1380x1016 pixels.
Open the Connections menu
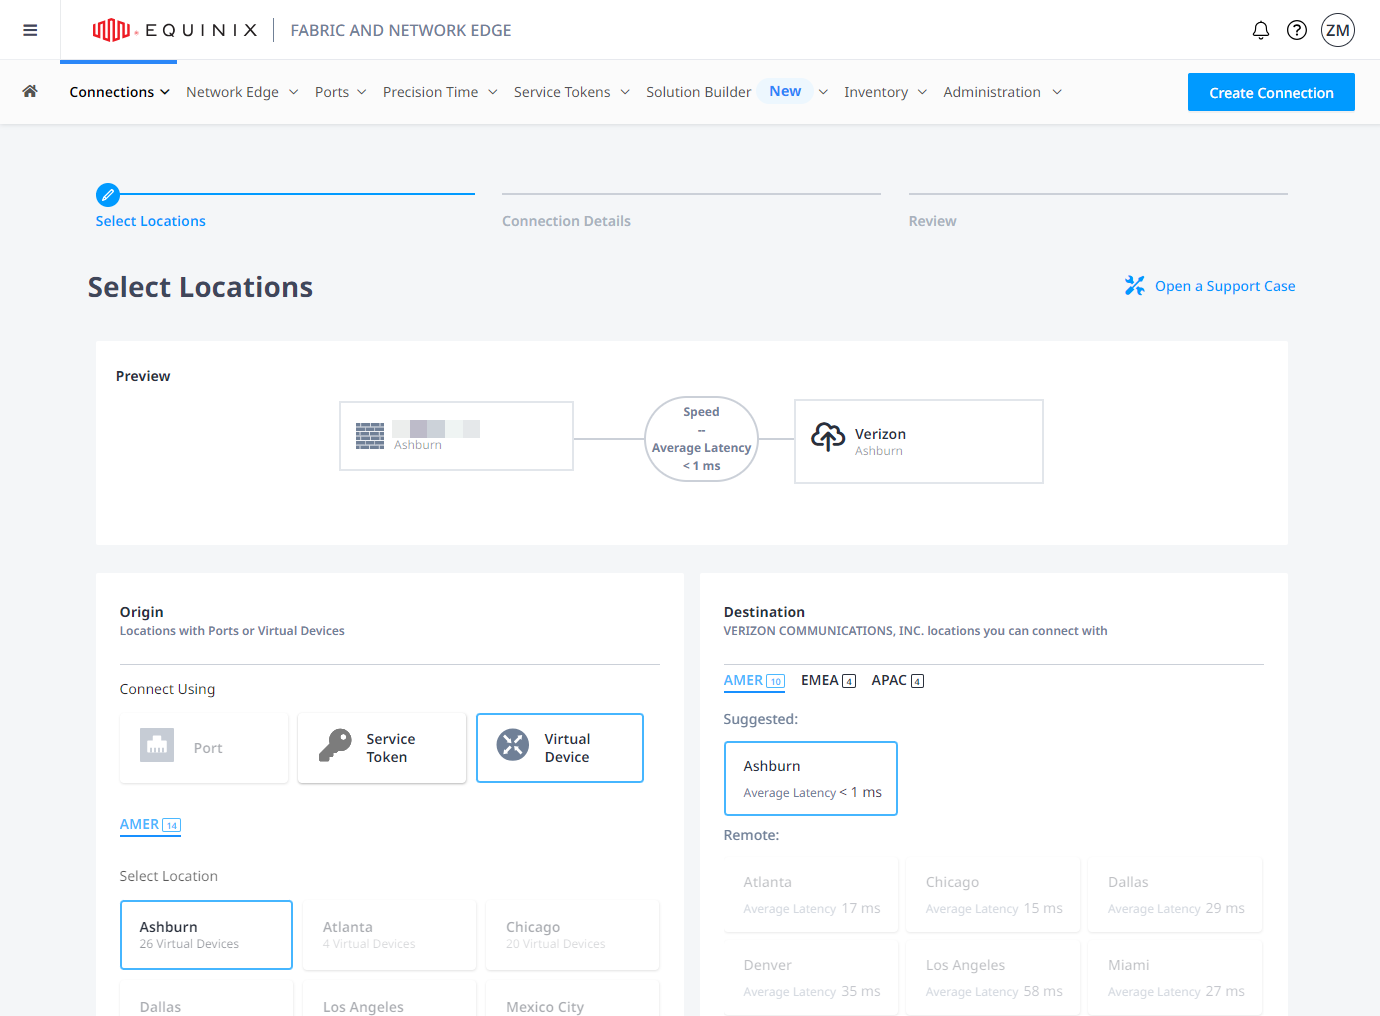click(x=119, y=92)
